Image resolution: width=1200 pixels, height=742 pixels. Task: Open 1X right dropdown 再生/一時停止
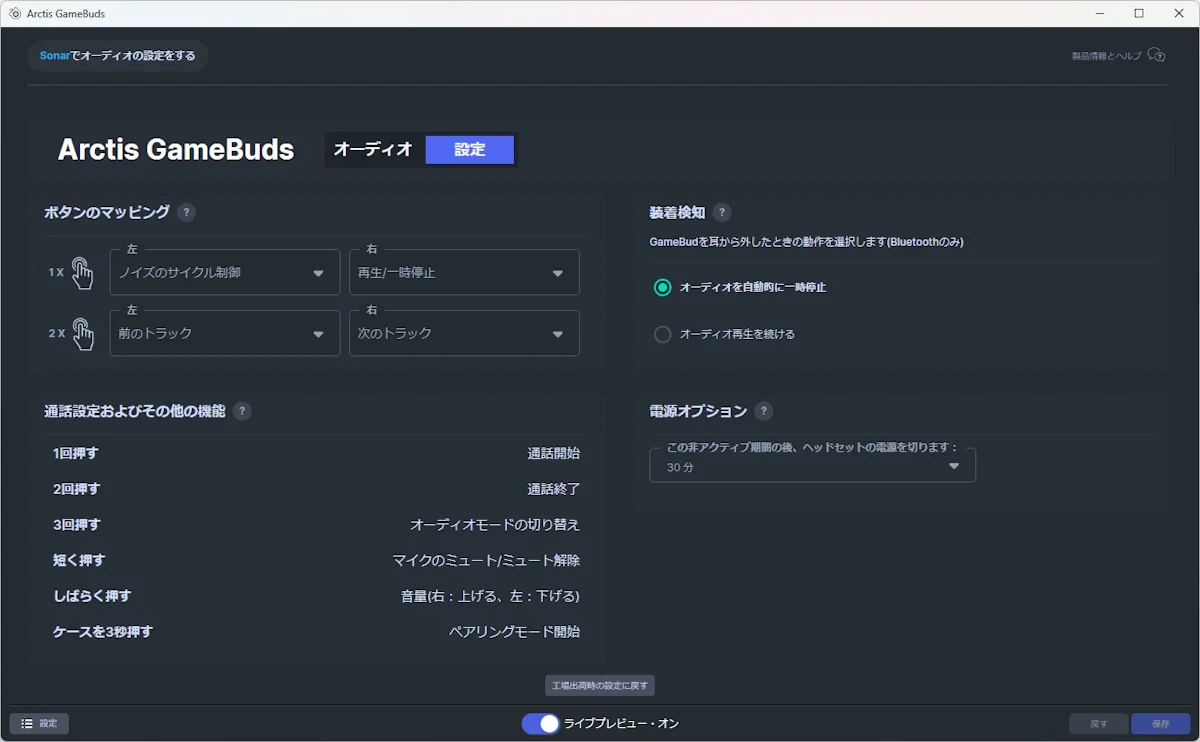pos(464,272)
